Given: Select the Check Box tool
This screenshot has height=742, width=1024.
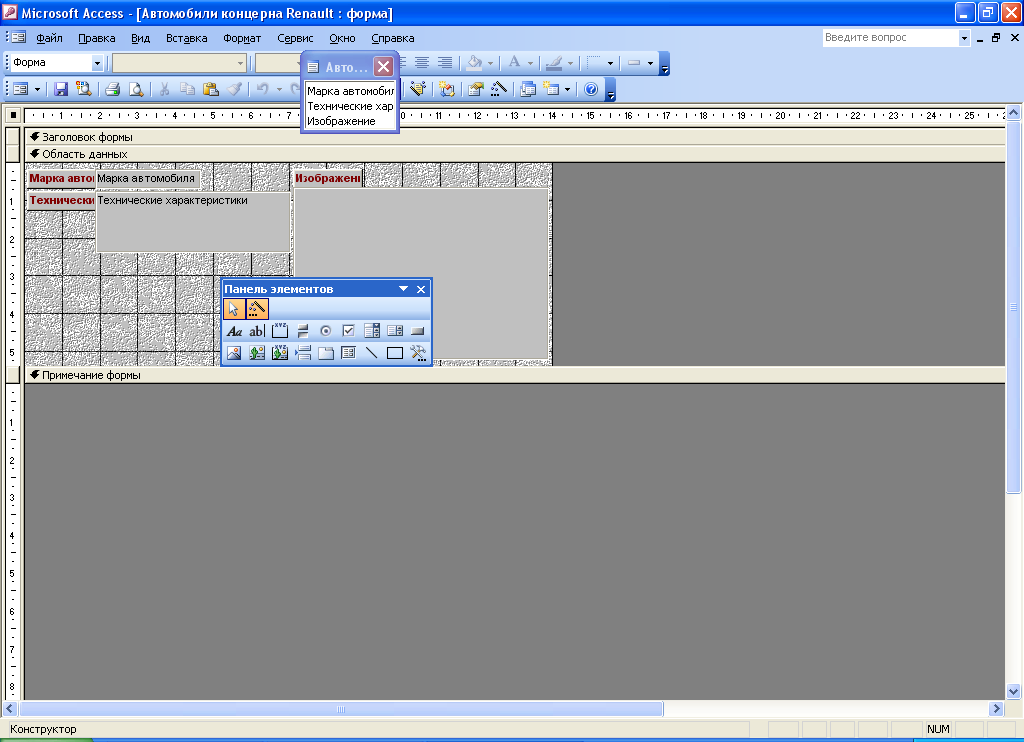Looking at the screenshot, I should coord(348,331).
